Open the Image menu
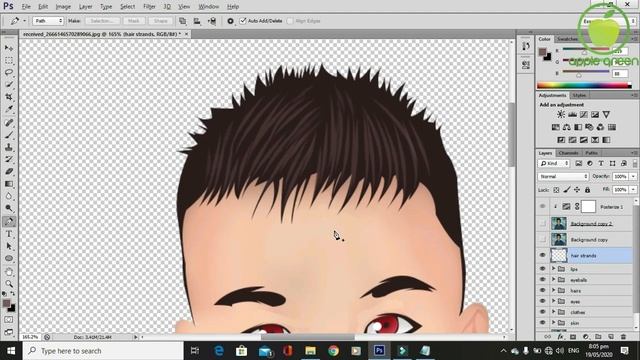Viewport: 640px width, 360px height. [63, 7]
